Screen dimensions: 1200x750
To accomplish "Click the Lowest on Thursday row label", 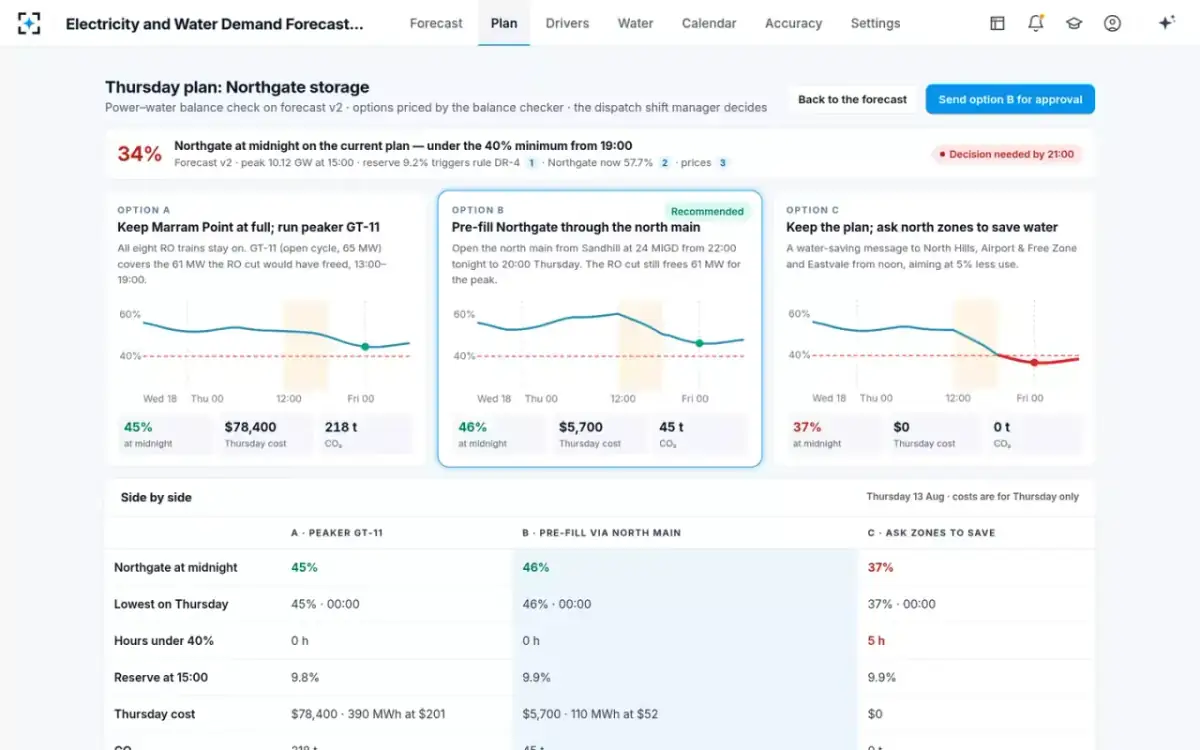I will click(x=171, y=604).
